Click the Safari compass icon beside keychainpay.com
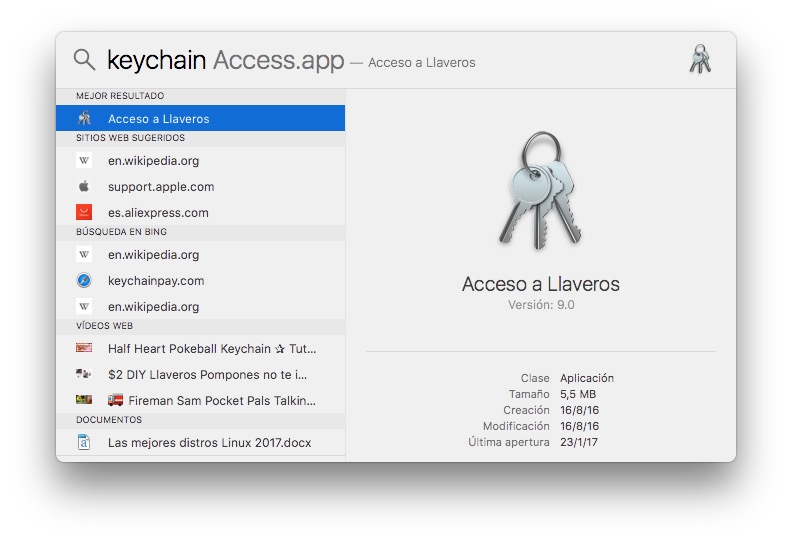The height and width of the screenshot is (542, 792). [84, 280]
